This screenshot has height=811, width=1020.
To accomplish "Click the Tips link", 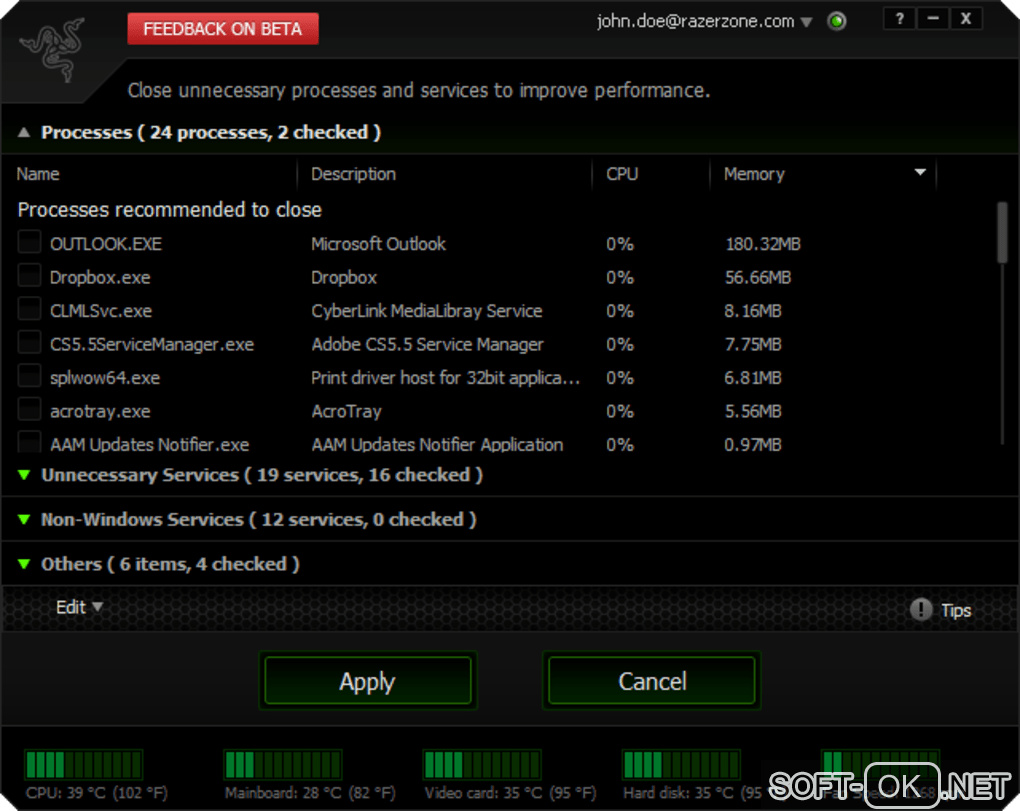I will (x=956, y=611).
